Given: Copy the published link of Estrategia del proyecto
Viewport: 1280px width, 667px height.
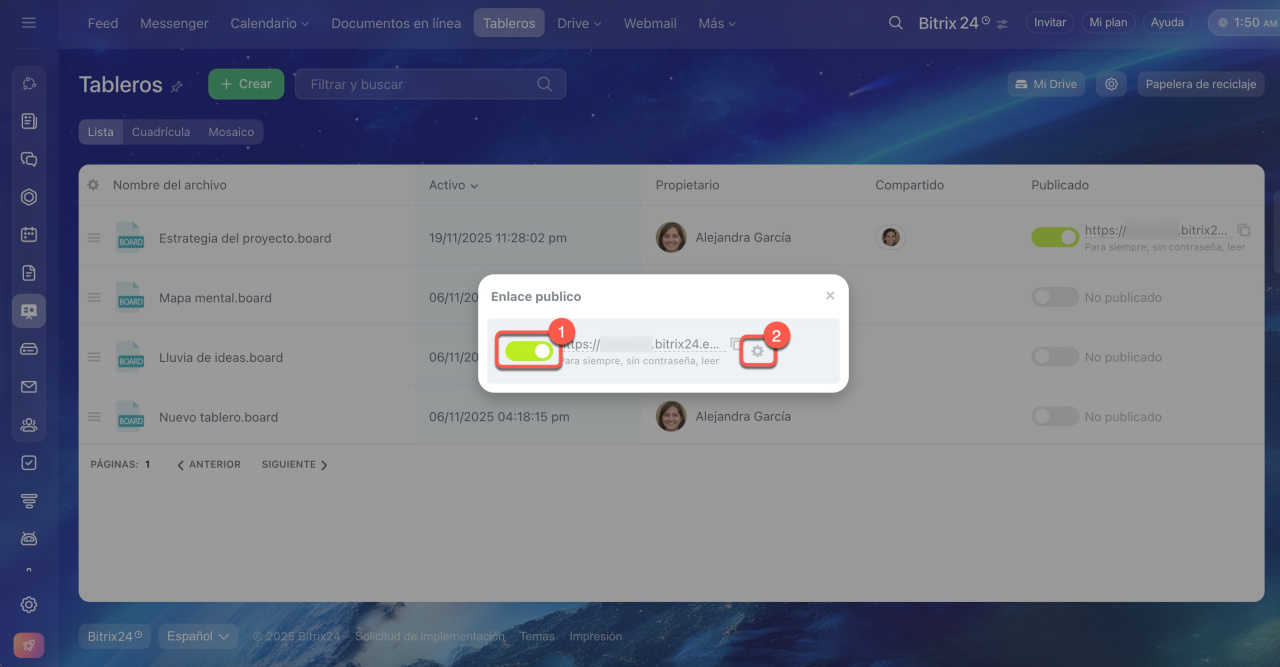Looking at the screenshot, I should (1244, 230).
